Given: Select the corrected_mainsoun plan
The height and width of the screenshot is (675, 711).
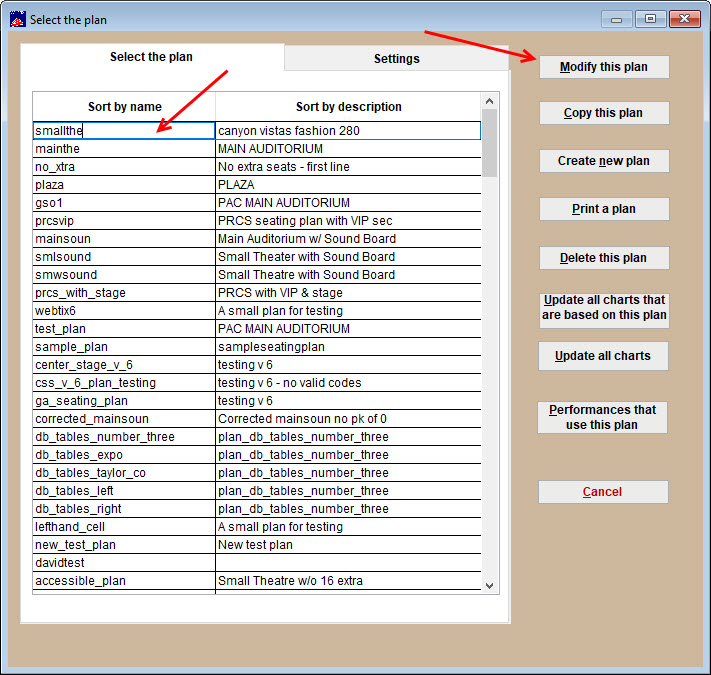Looking at the screenshot, I should (x=124, y=418).
